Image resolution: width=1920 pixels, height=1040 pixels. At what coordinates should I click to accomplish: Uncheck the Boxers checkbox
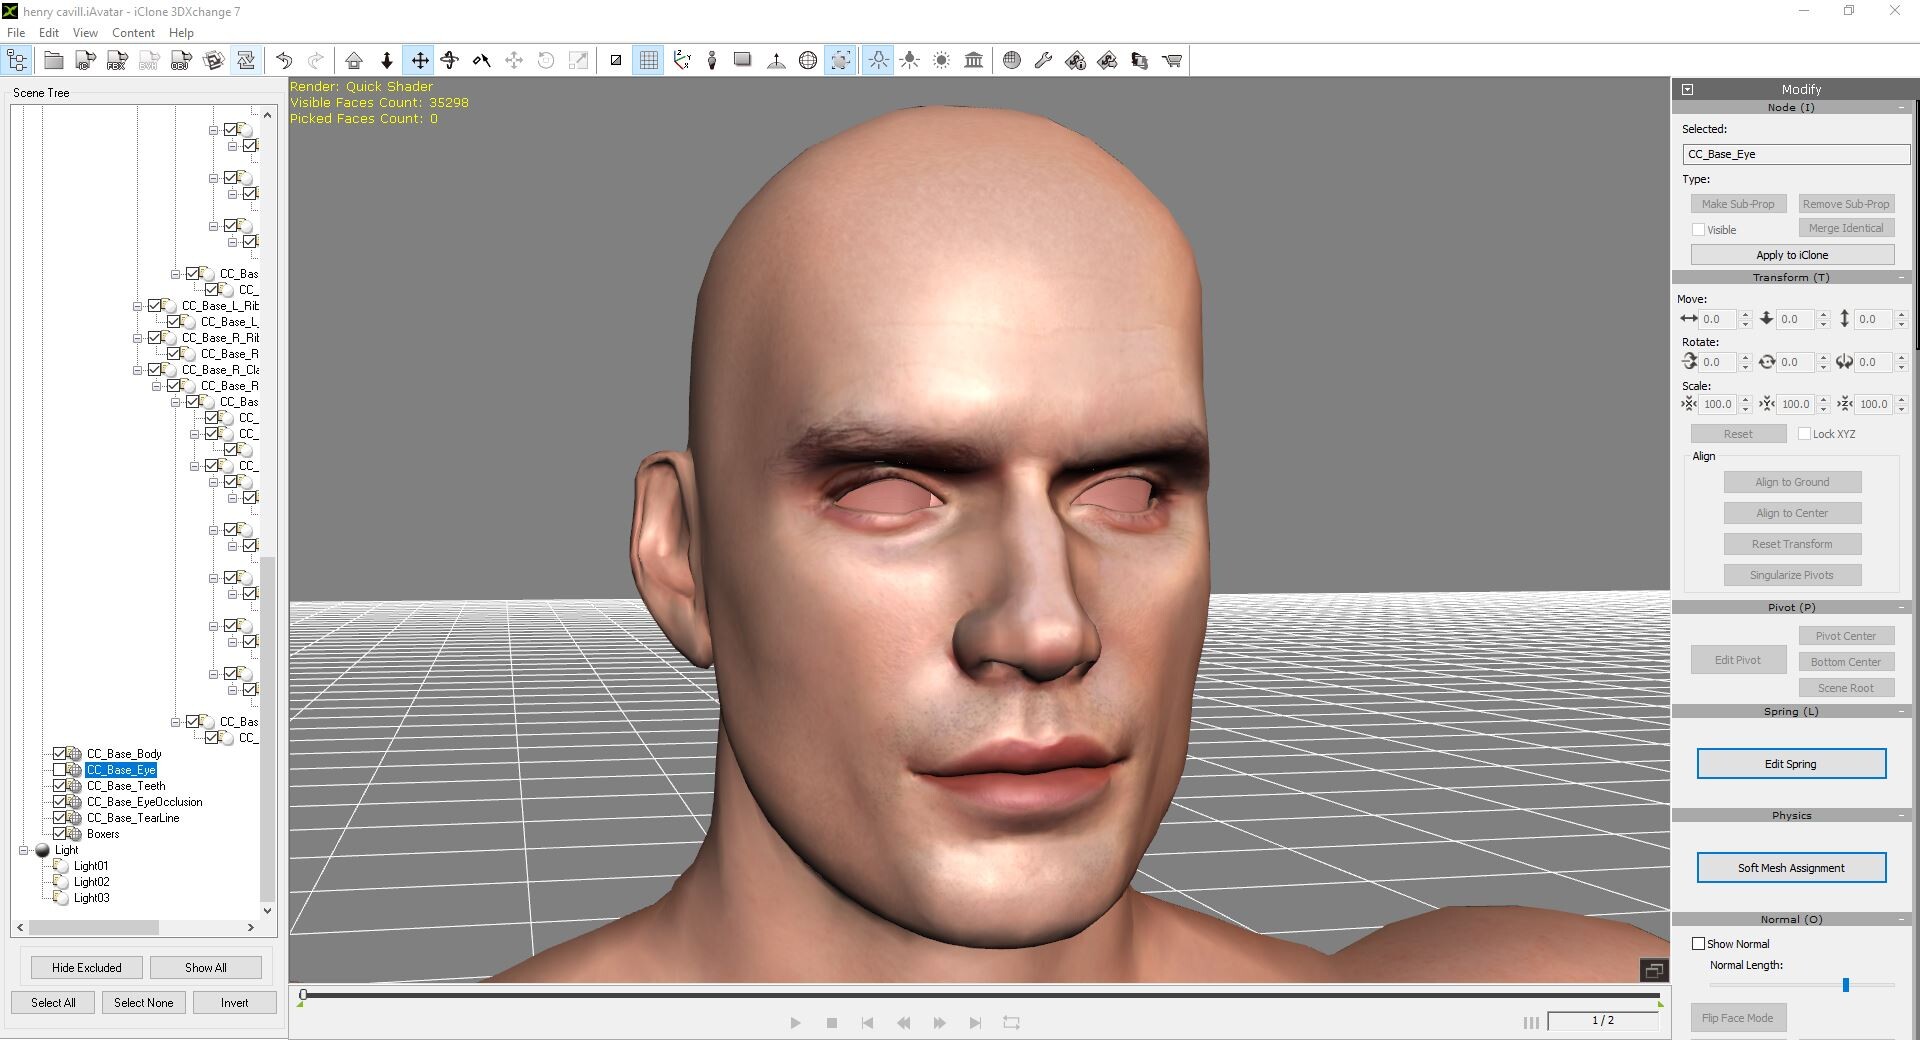click(59, 834)
